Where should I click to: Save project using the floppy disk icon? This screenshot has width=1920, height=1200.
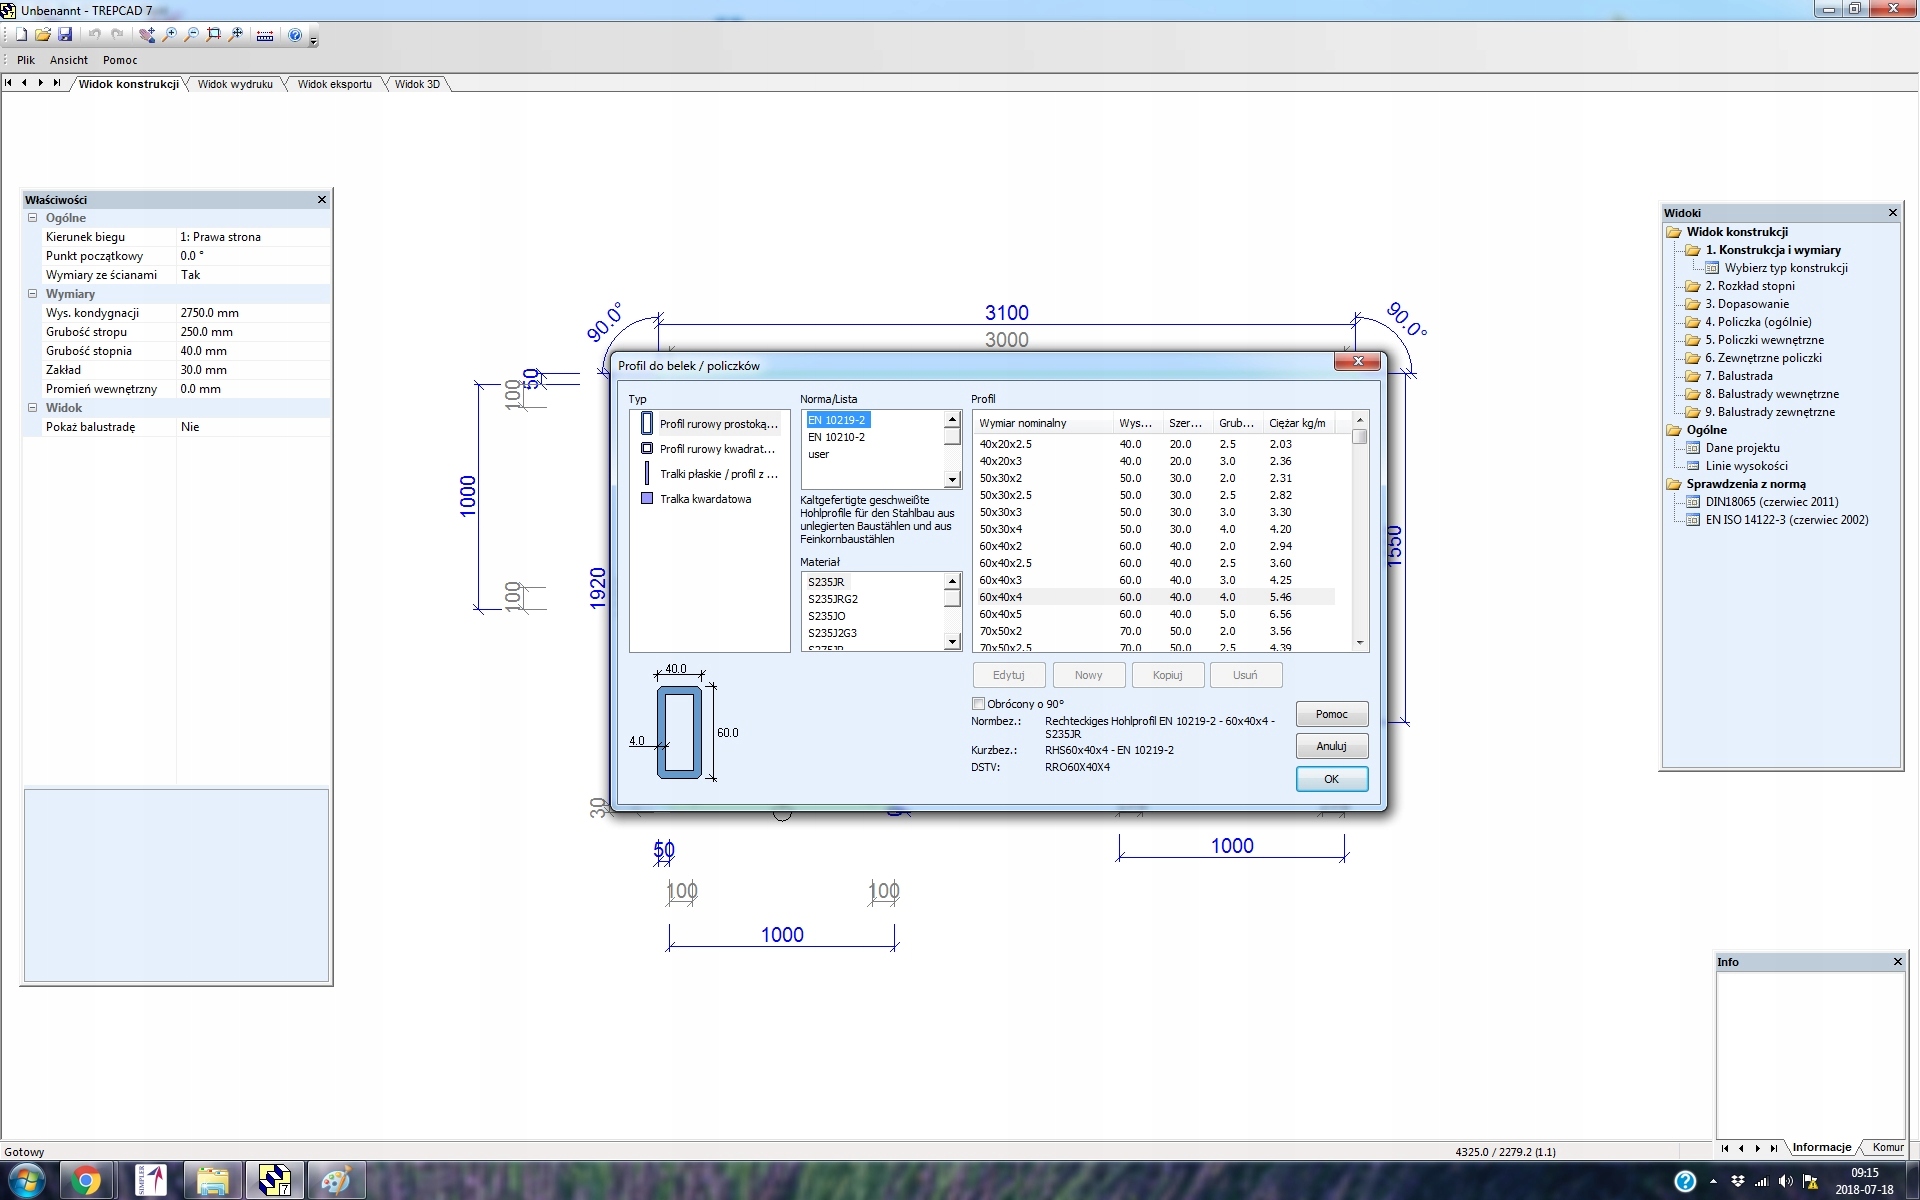pos(65,35)
